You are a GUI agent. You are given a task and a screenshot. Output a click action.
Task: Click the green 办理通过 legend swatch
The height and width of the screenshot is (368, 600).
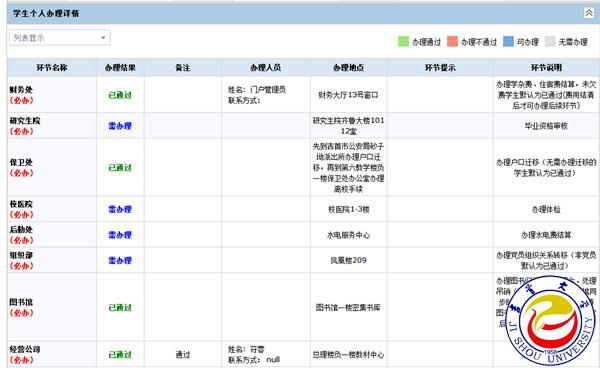403,41
